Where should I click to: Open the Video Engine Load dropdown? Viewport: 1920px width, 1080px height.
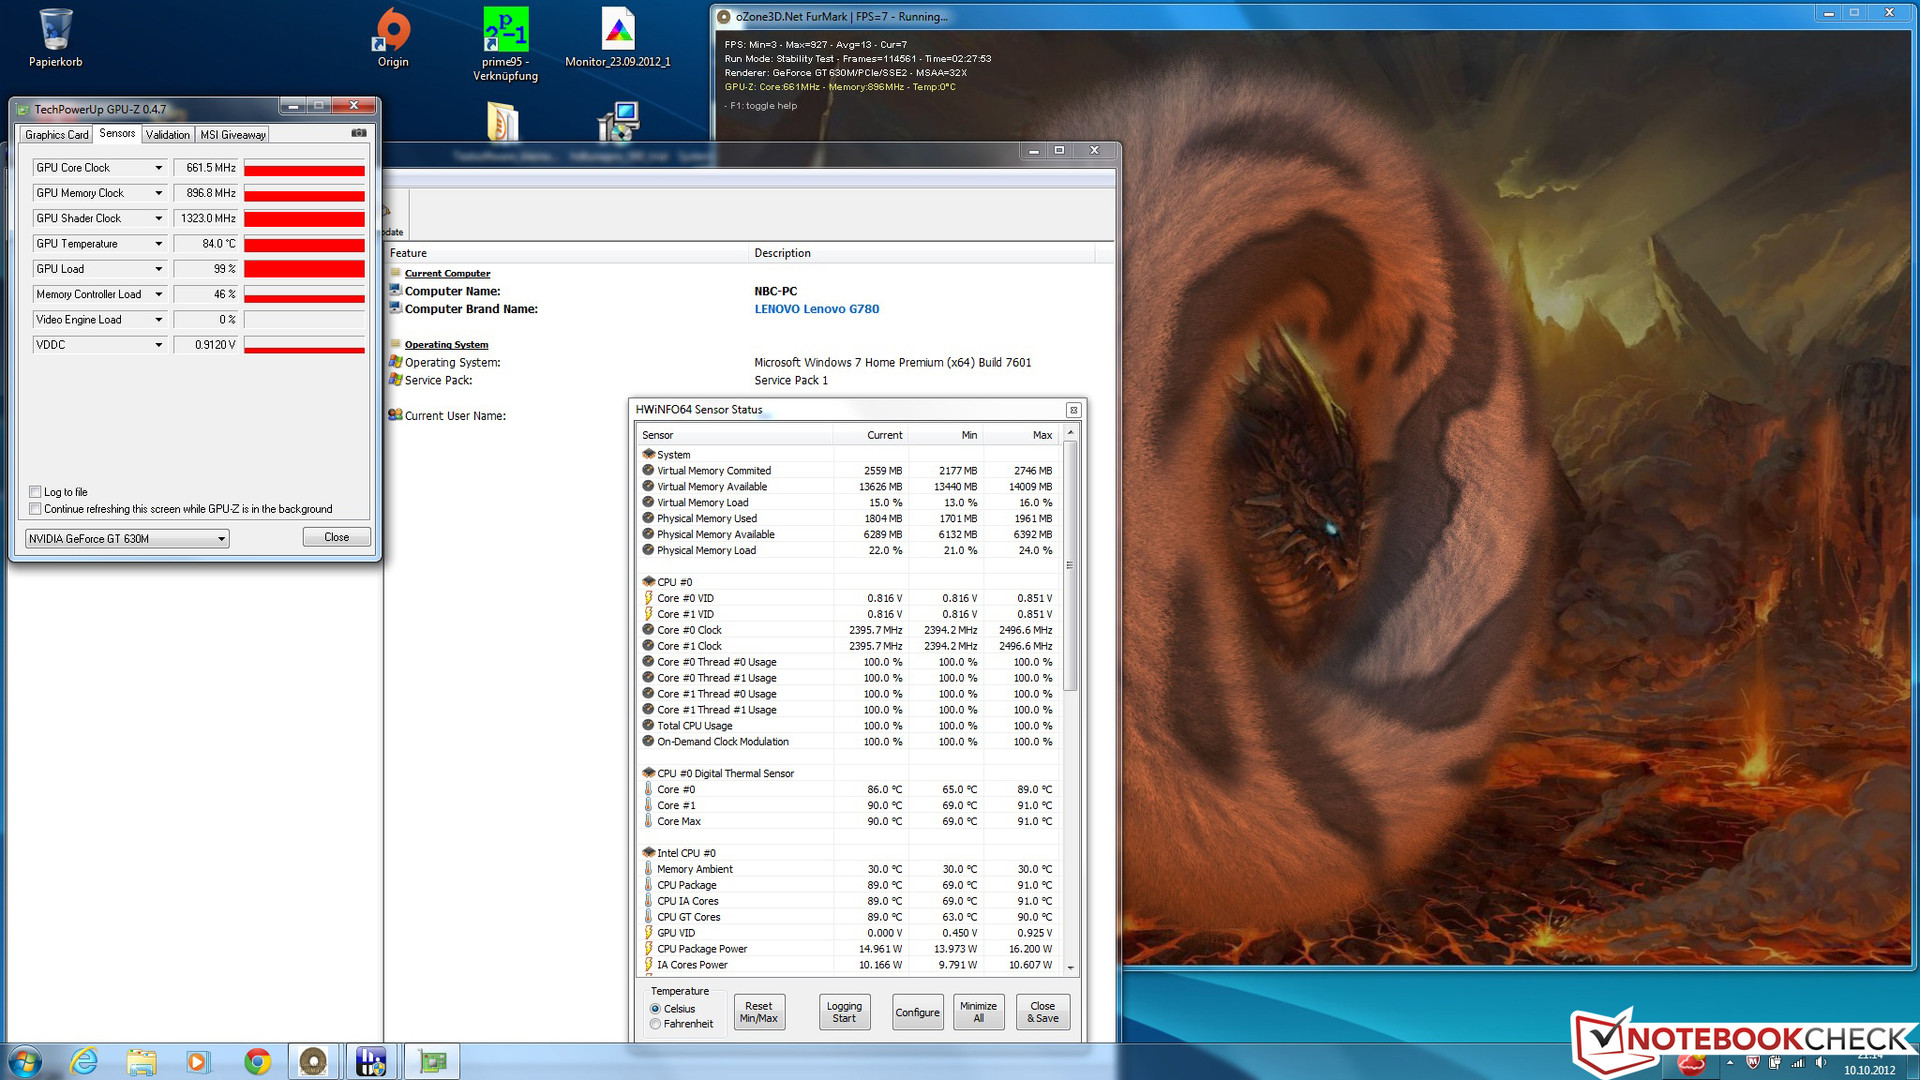(158, 320)
